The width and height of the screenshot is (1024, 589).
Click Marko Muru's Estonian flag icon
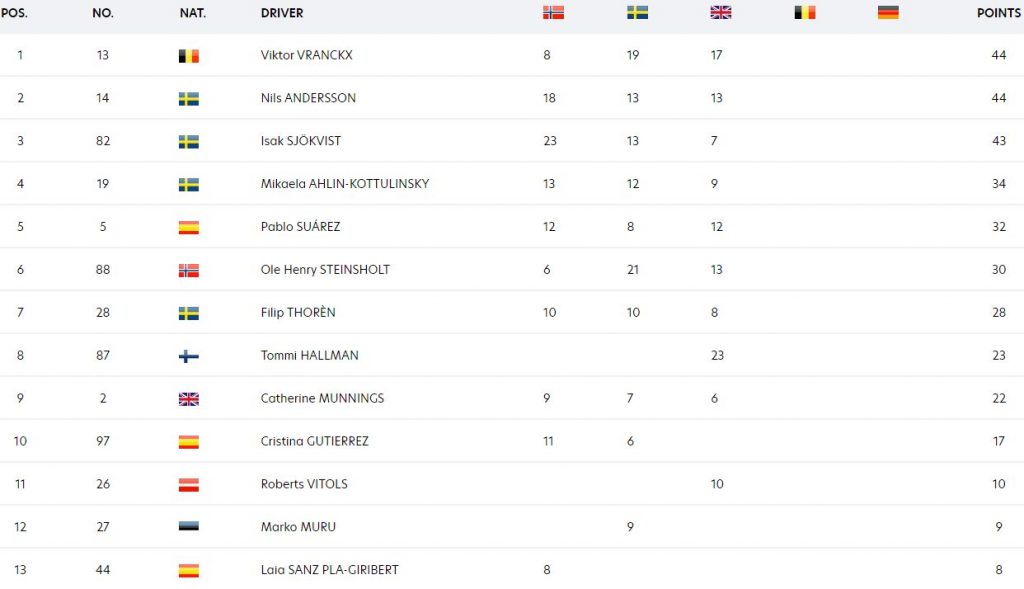189,526
